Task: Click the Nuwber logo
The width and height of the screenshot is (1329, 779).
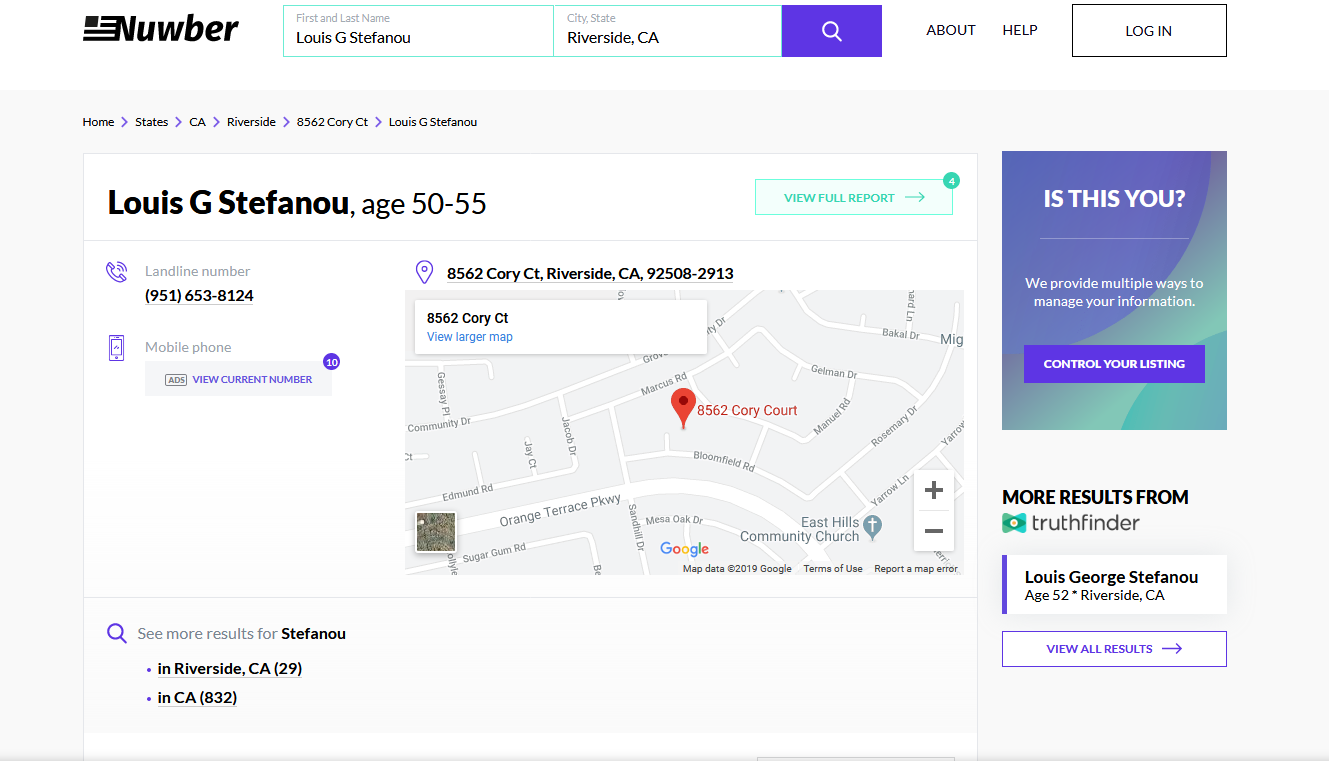Action: coord(160,28)
